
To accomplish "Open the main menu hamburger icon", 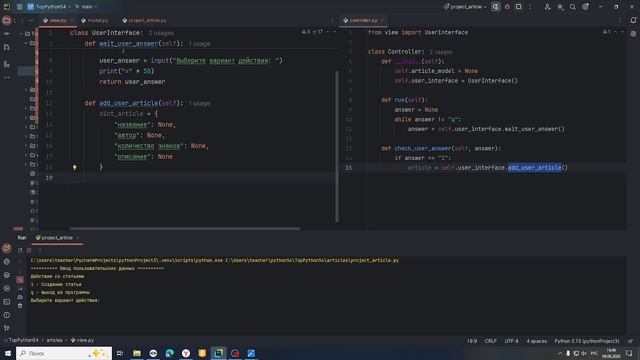I will coord(20,7).
